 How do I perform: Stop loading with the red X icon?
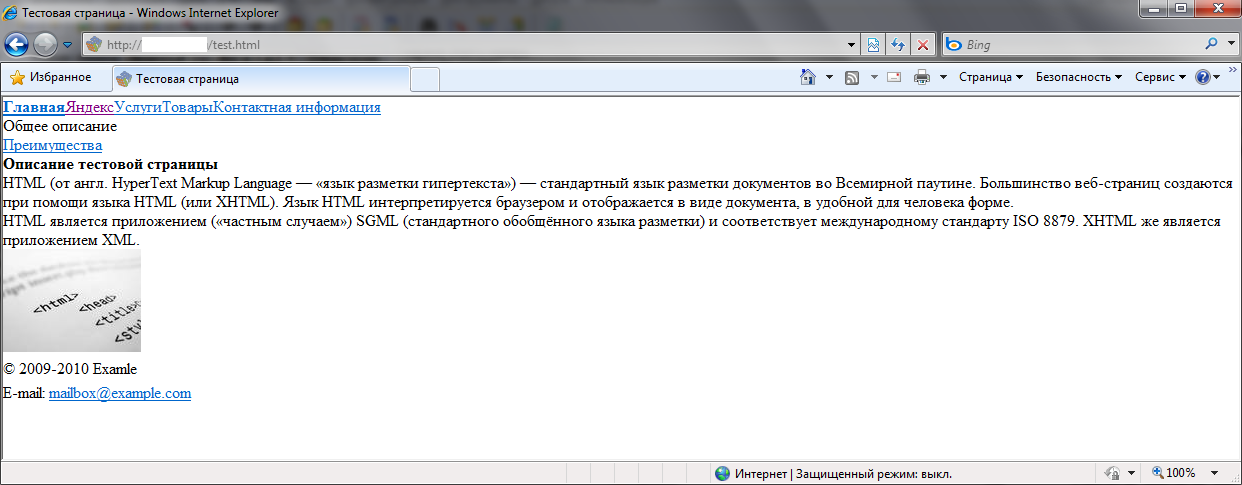tap(923, 45)
